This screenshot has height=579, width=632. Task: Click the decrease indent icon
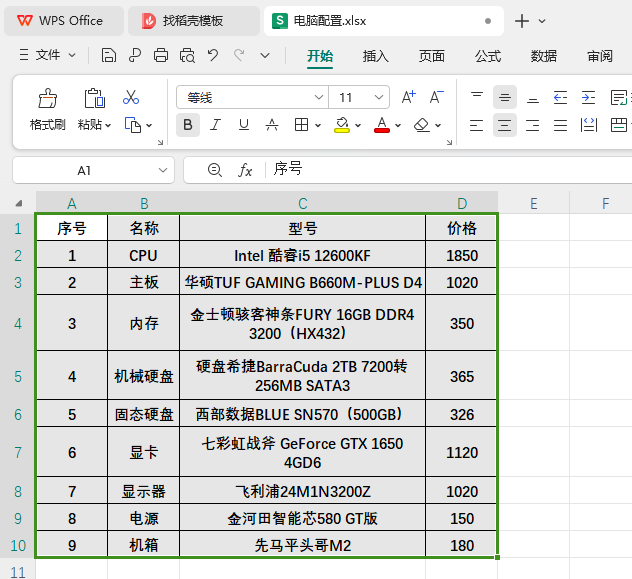(560, 98)
